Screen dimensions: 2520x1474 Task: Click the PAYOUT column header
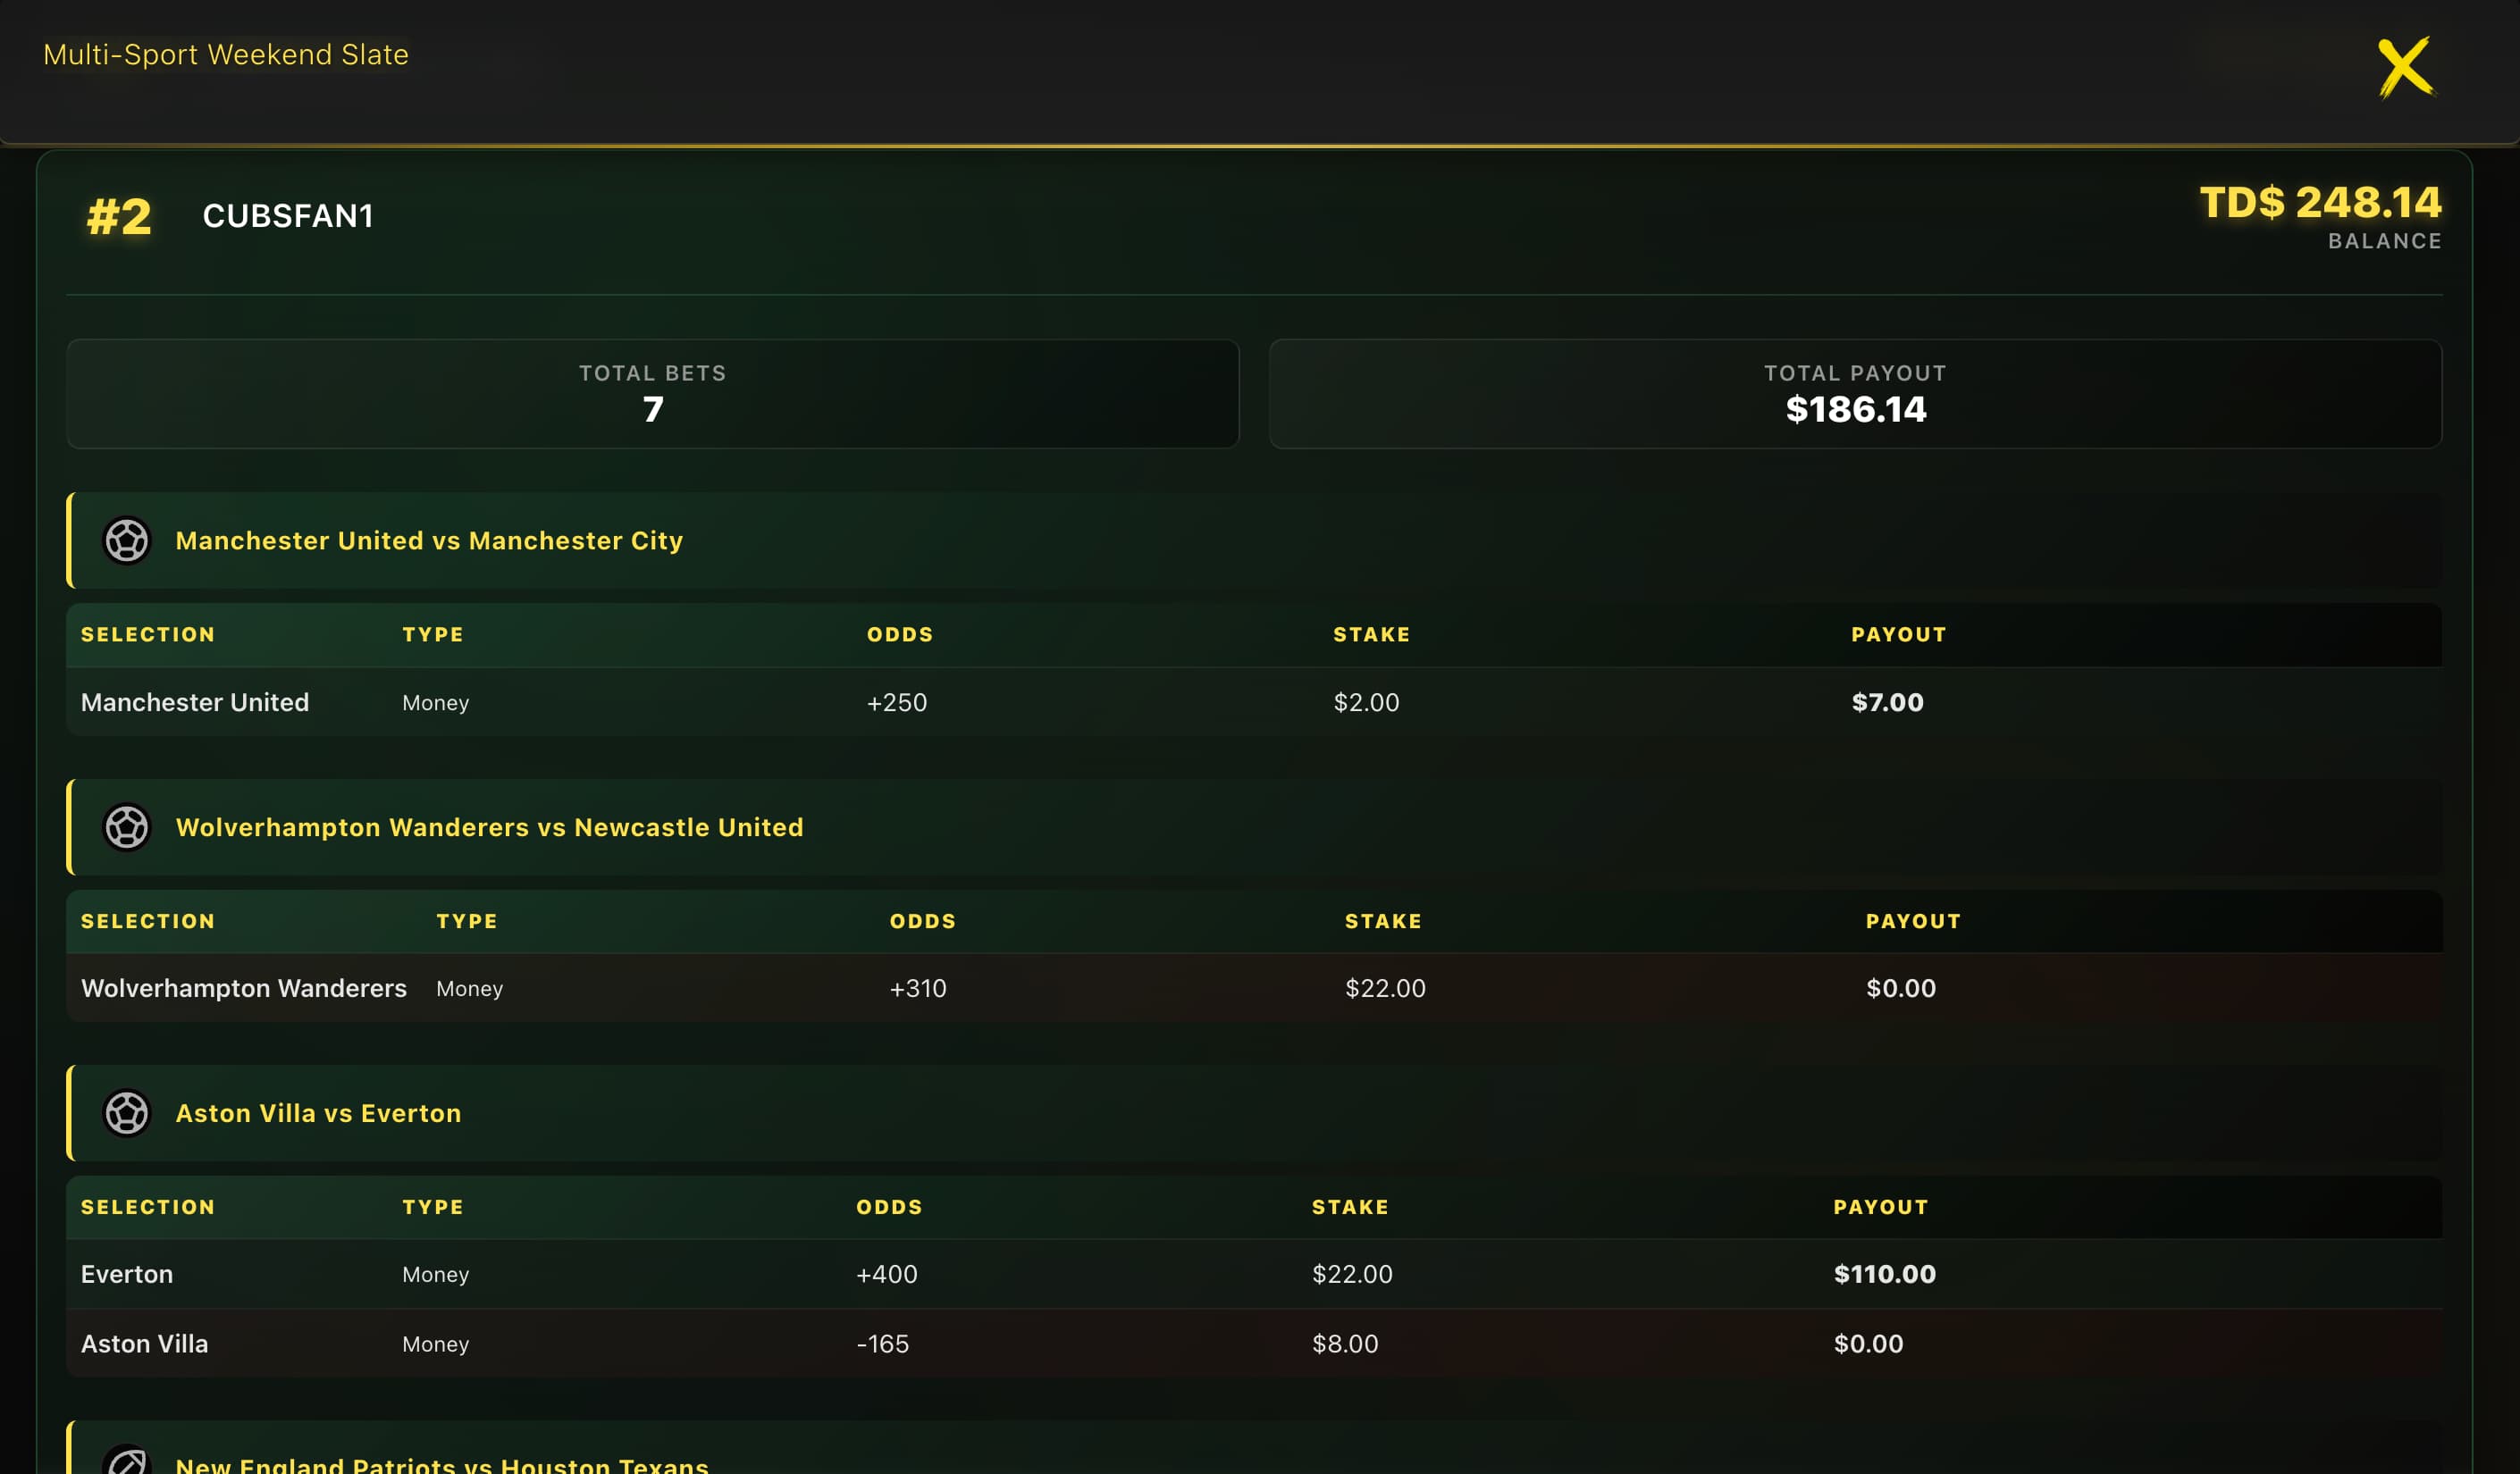click(x=1898, y=634)
